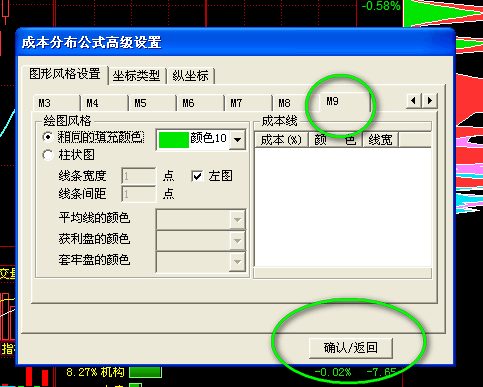Click the 线宽 column header
This screenshot has width=483, height=387.
(x=380, y=140)
